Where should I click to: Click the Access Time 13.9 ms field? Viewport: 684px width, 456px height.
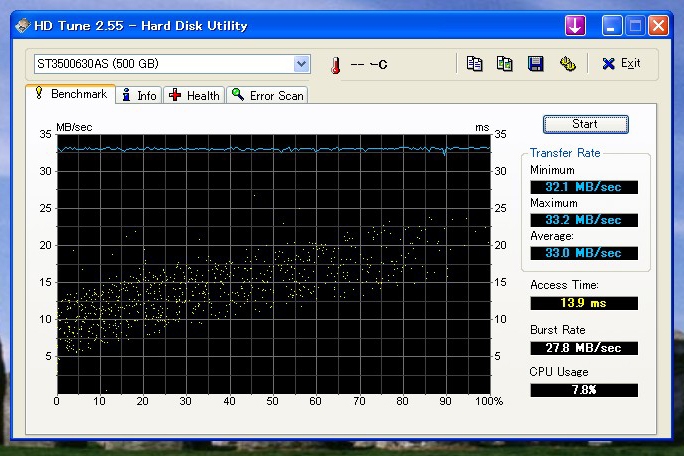583,302
